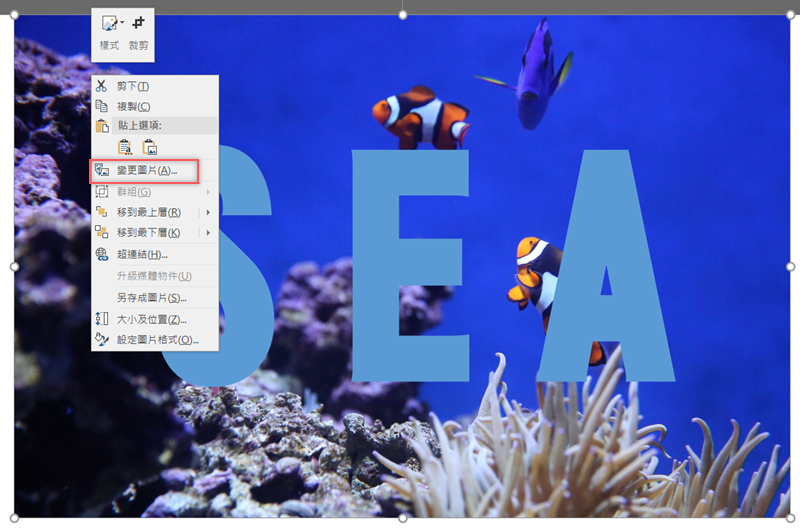Click the bottom-left corner handle
The width and height of the screenshot is (800, 531).
point(14,518)
